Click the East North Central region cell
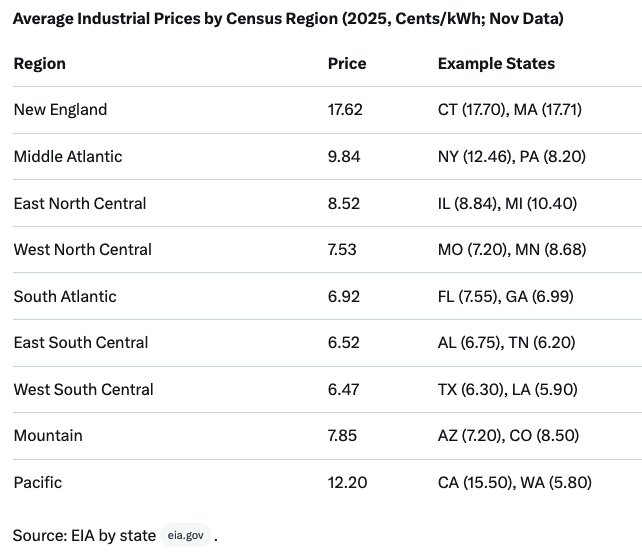 [x=80, y=203]
